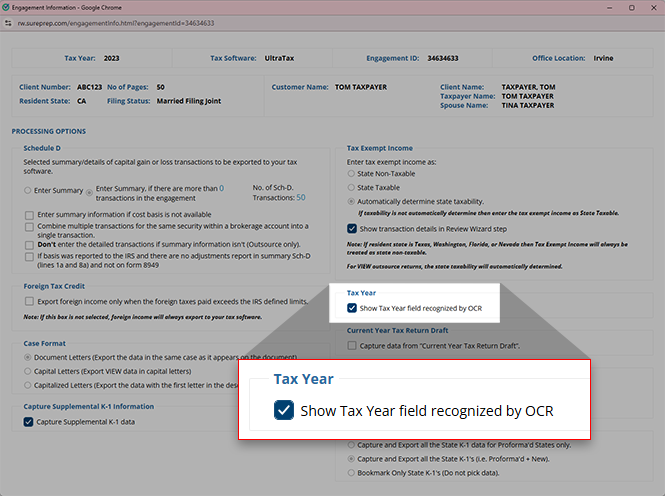This screenshot has width=665, height=496.
Task: Click the PROCESSING OPTIONS heading
Action: pyautogui.click(x=49, y=131)
